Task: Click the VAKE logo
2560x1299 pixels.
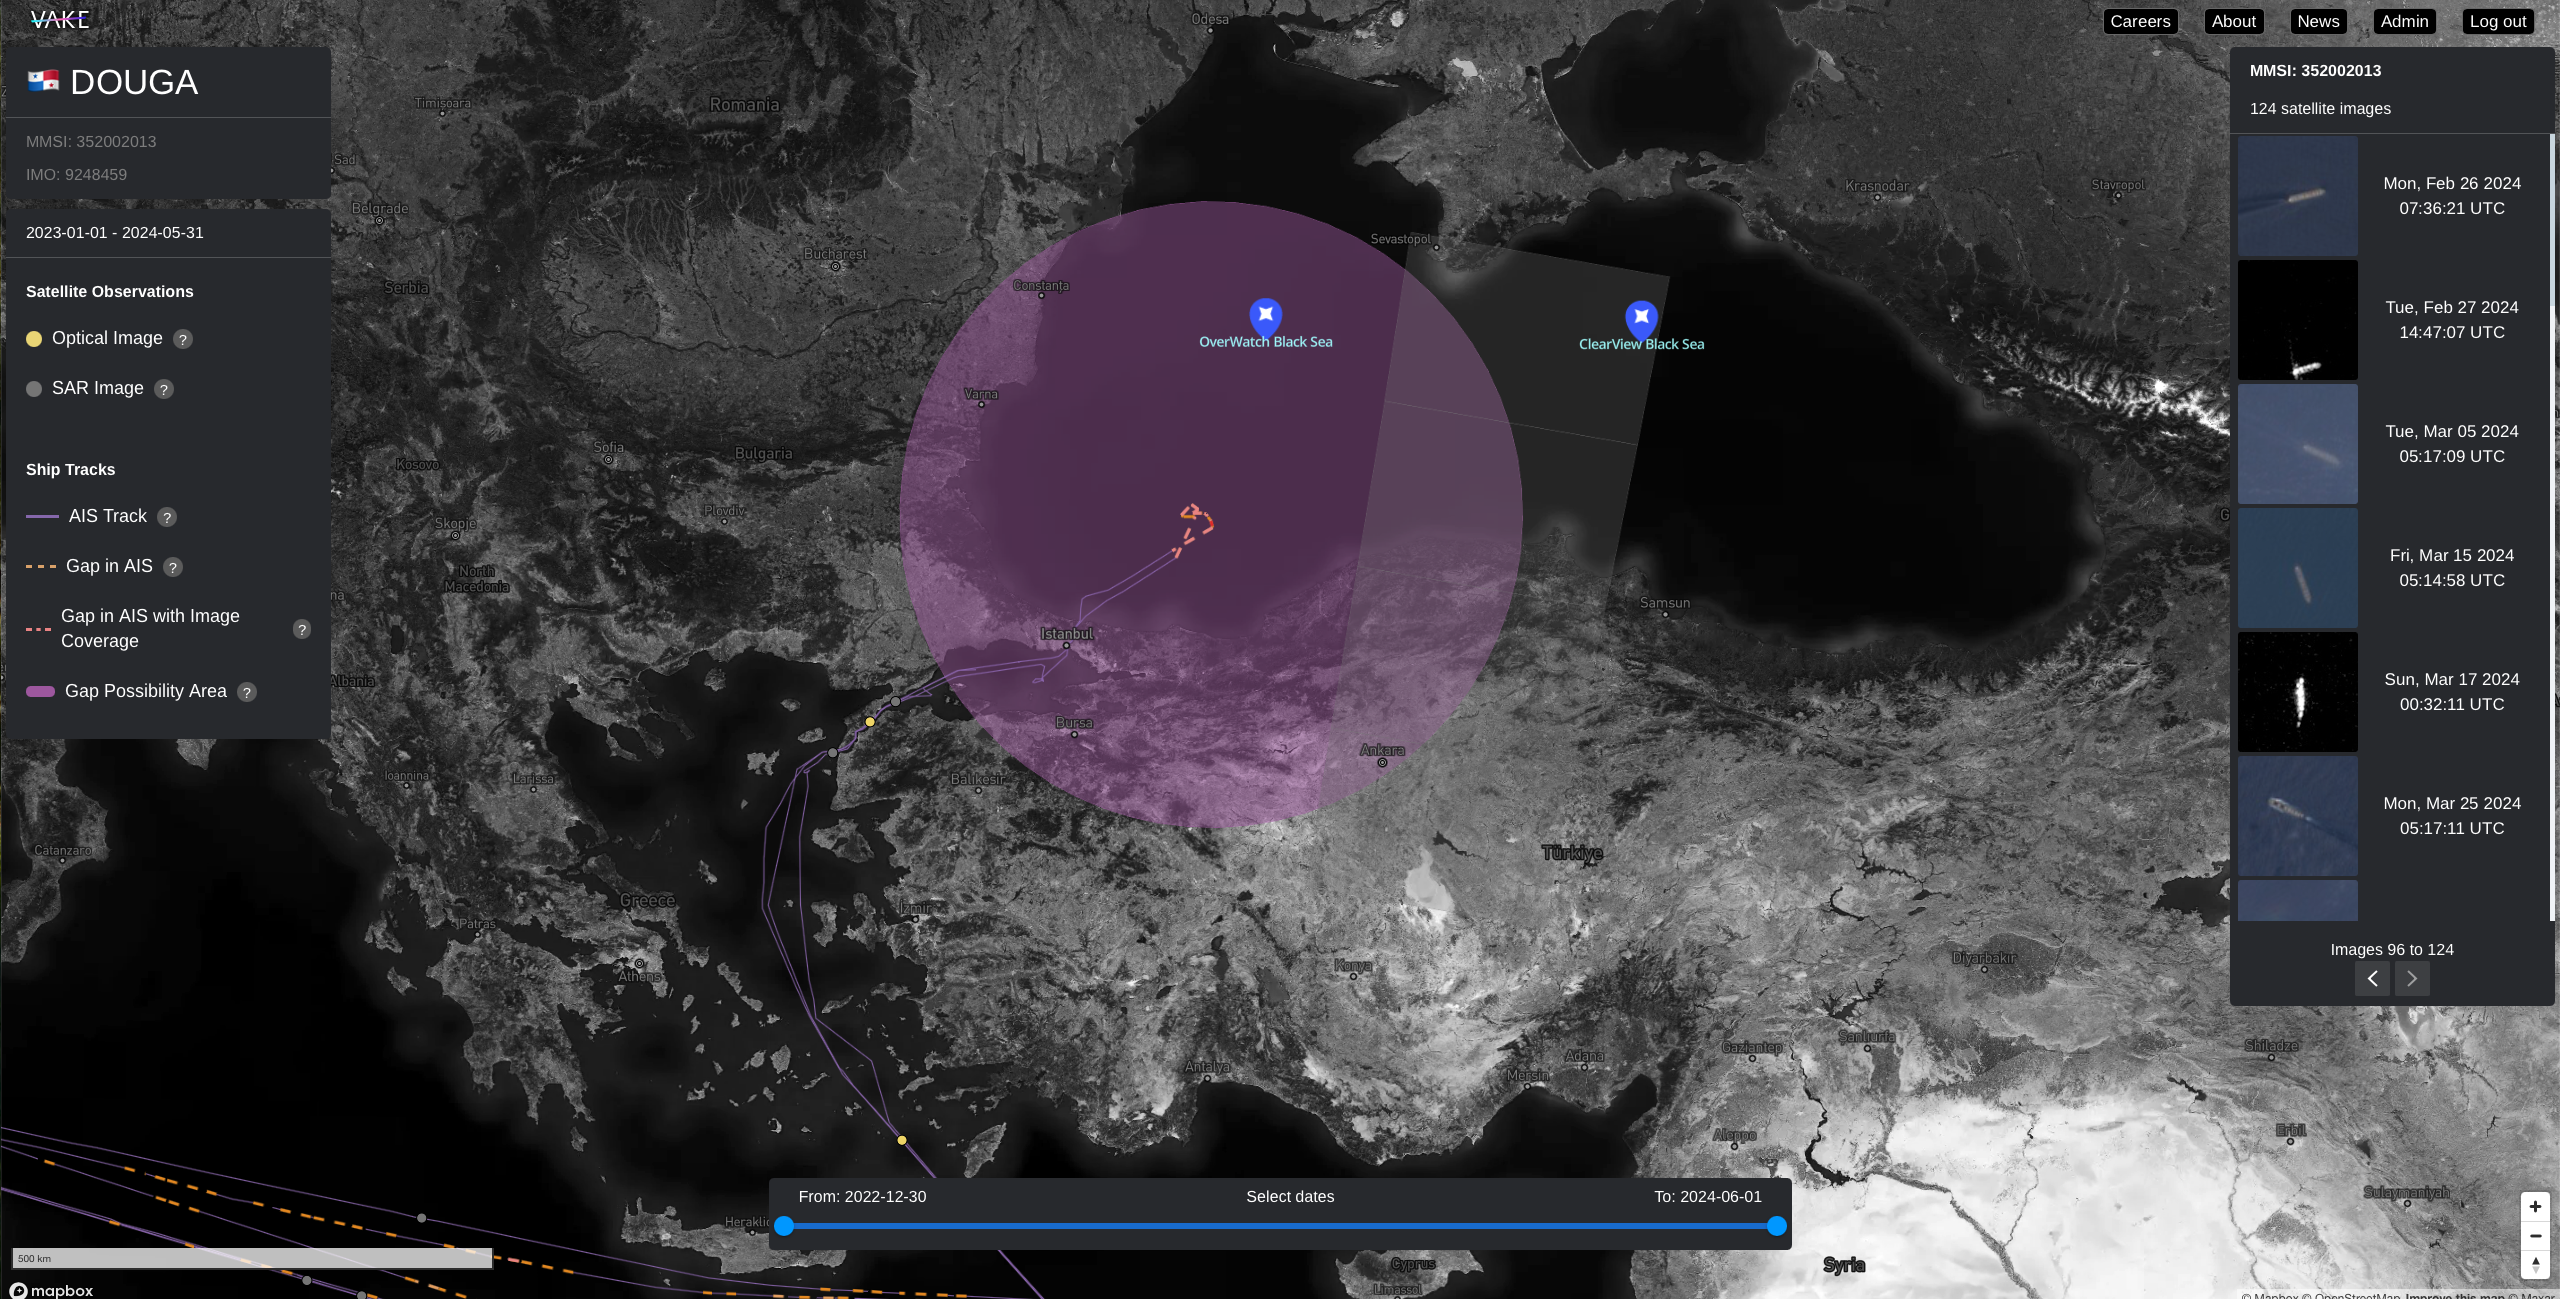Action: click(60, 19)
